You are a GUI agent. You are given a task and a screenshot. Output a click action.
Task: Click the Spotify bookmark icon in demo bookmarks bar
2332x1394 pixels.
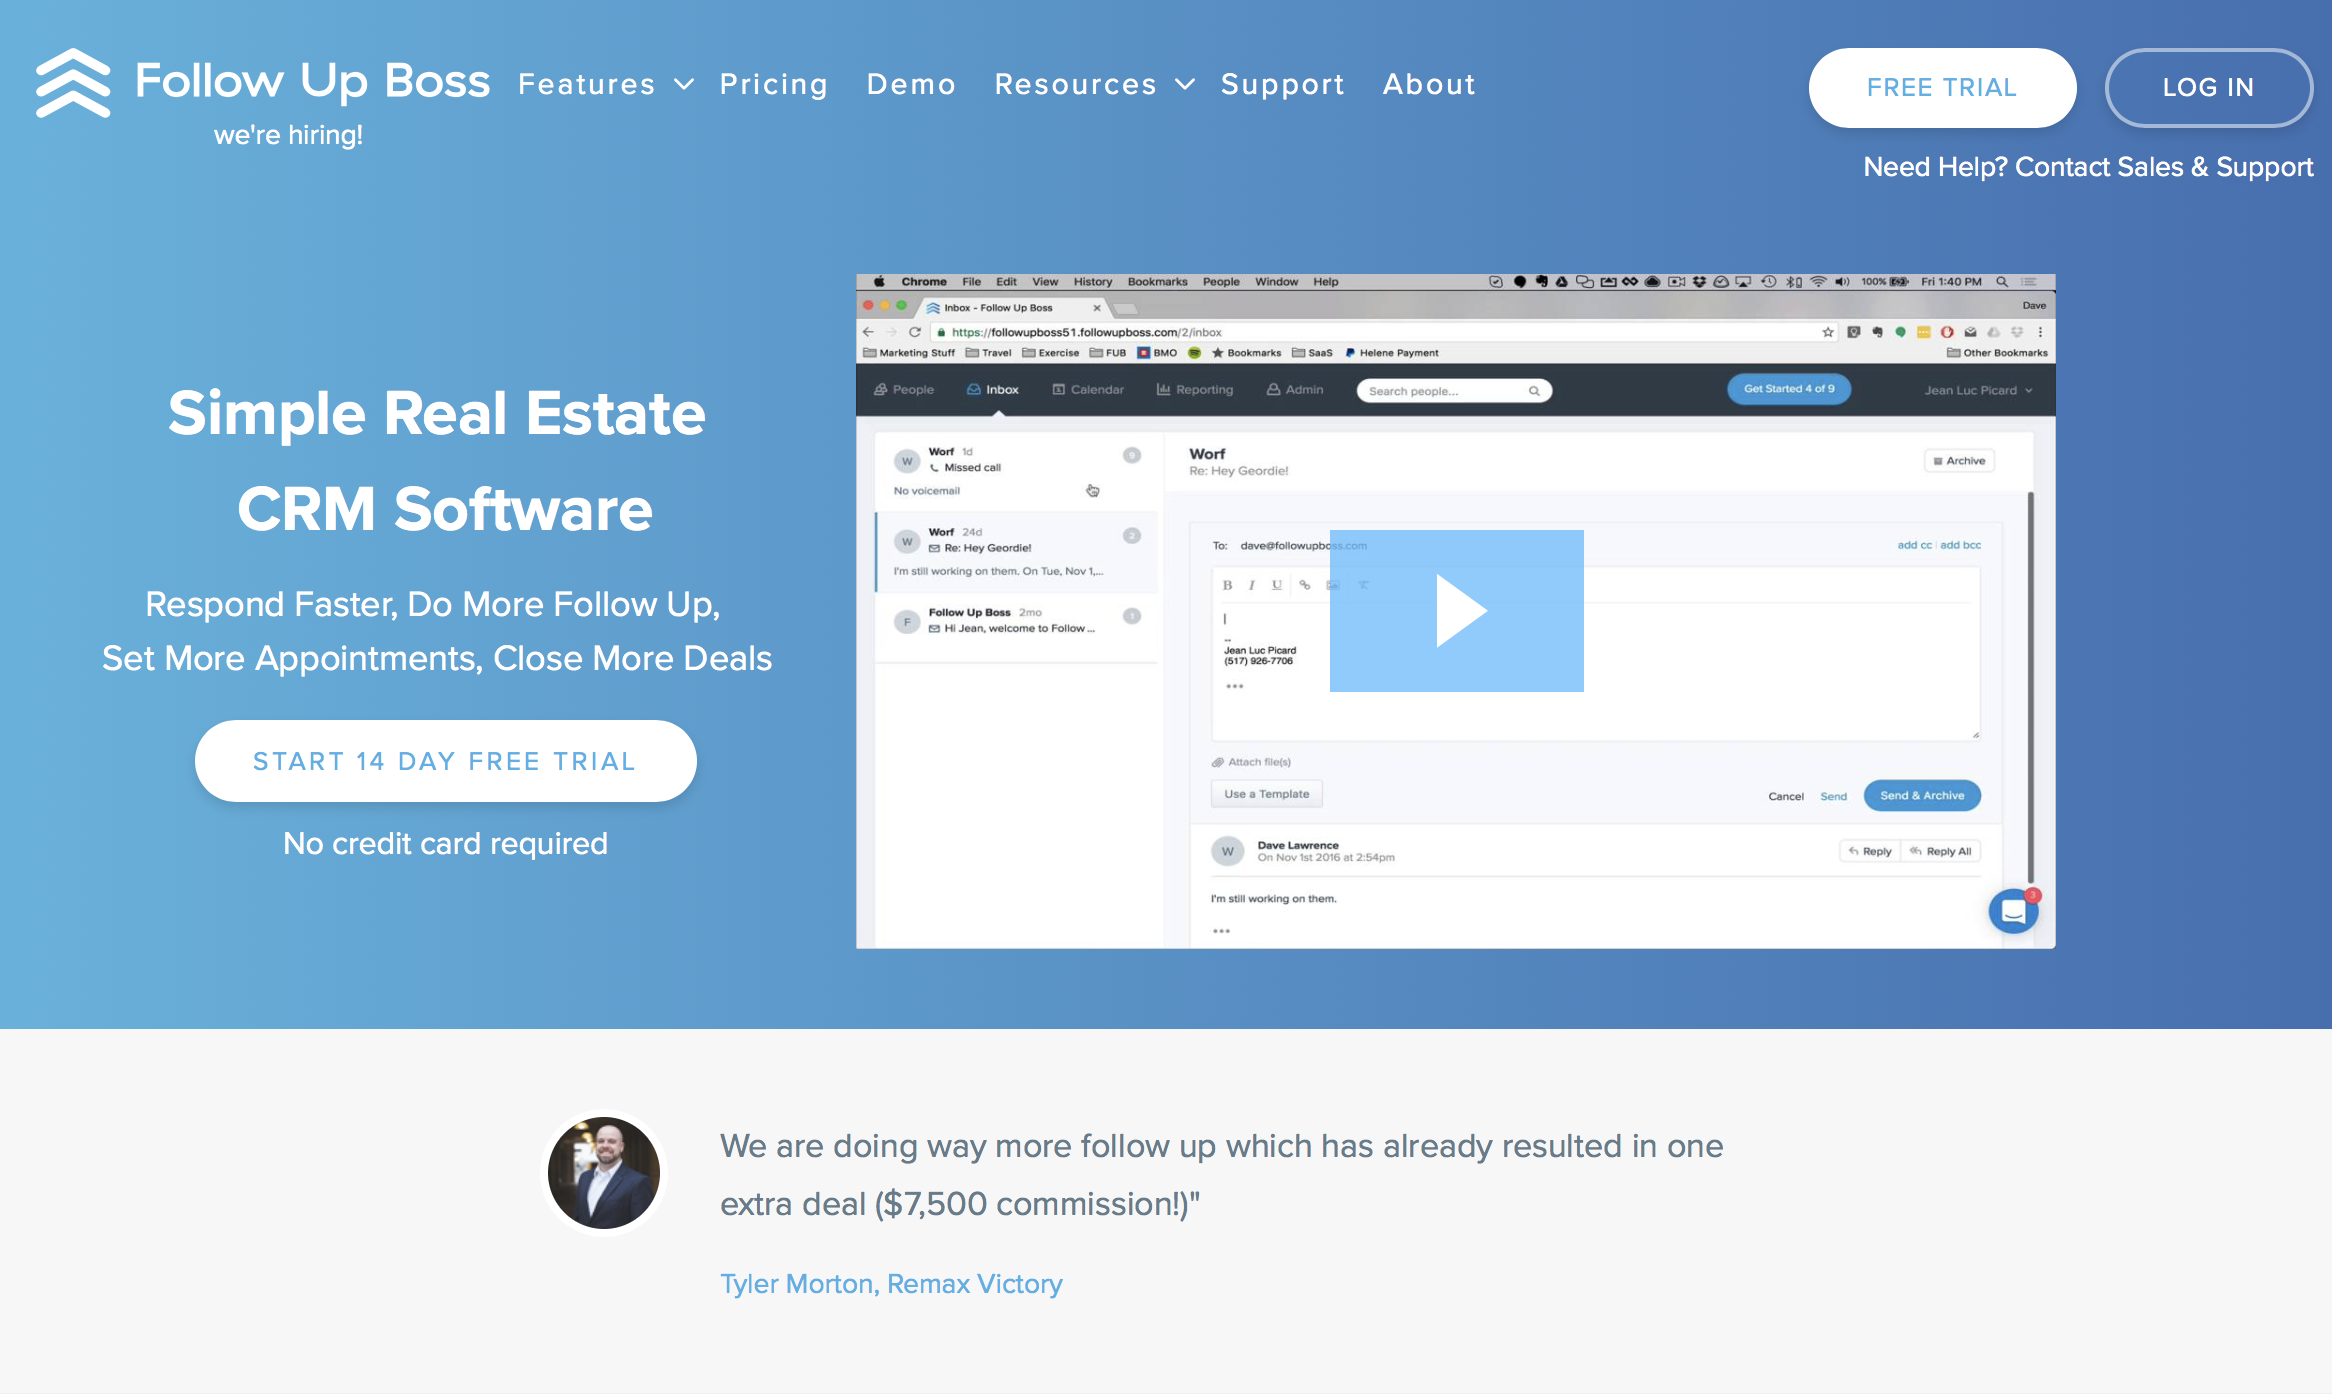pos(1194,353)
